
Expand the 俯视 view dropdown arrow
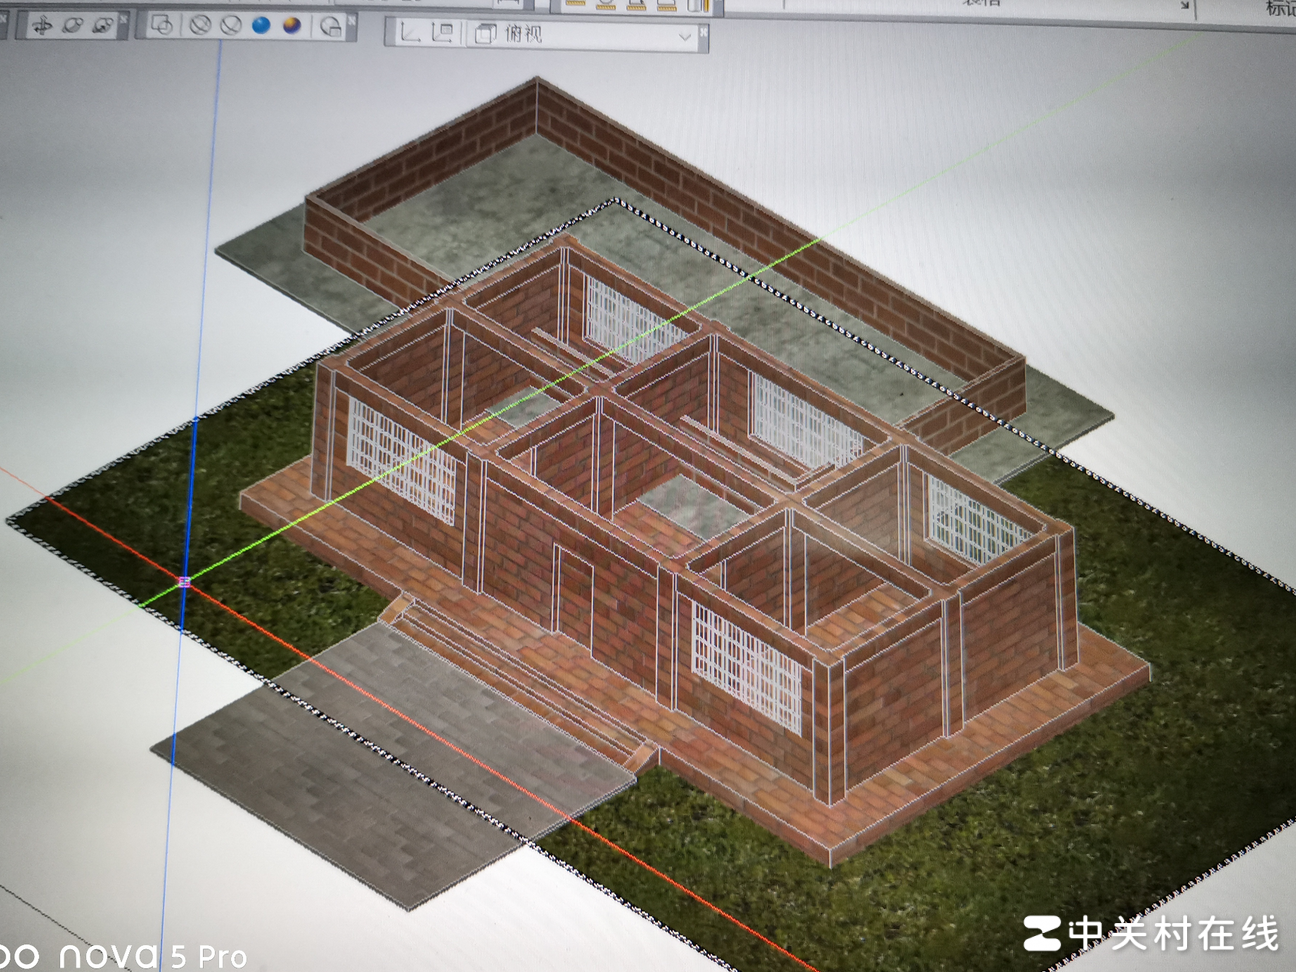[x=685, y=37]
